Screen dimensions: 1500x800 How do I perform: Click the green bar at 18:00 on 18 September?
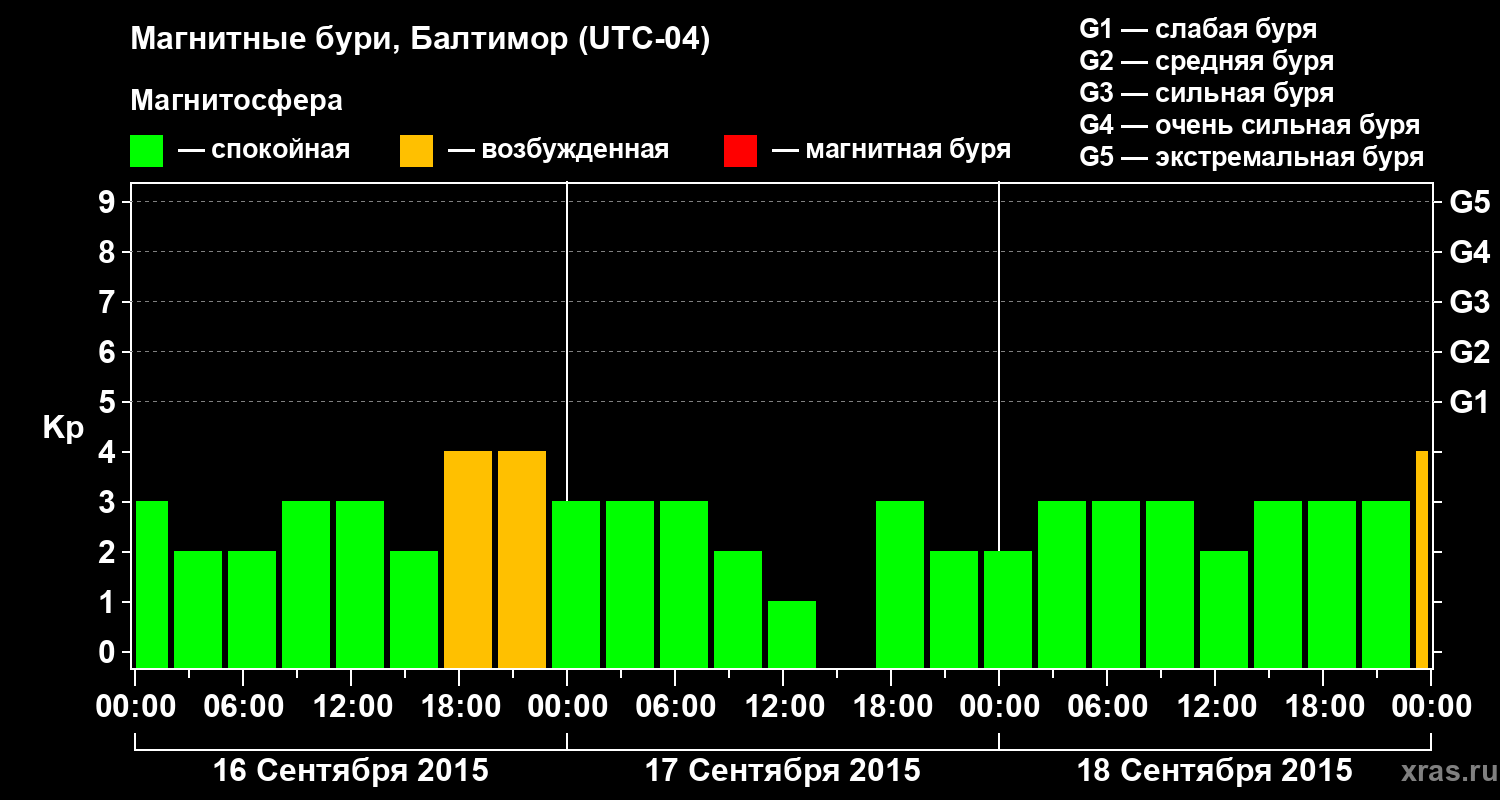[x=1332, y=585]
